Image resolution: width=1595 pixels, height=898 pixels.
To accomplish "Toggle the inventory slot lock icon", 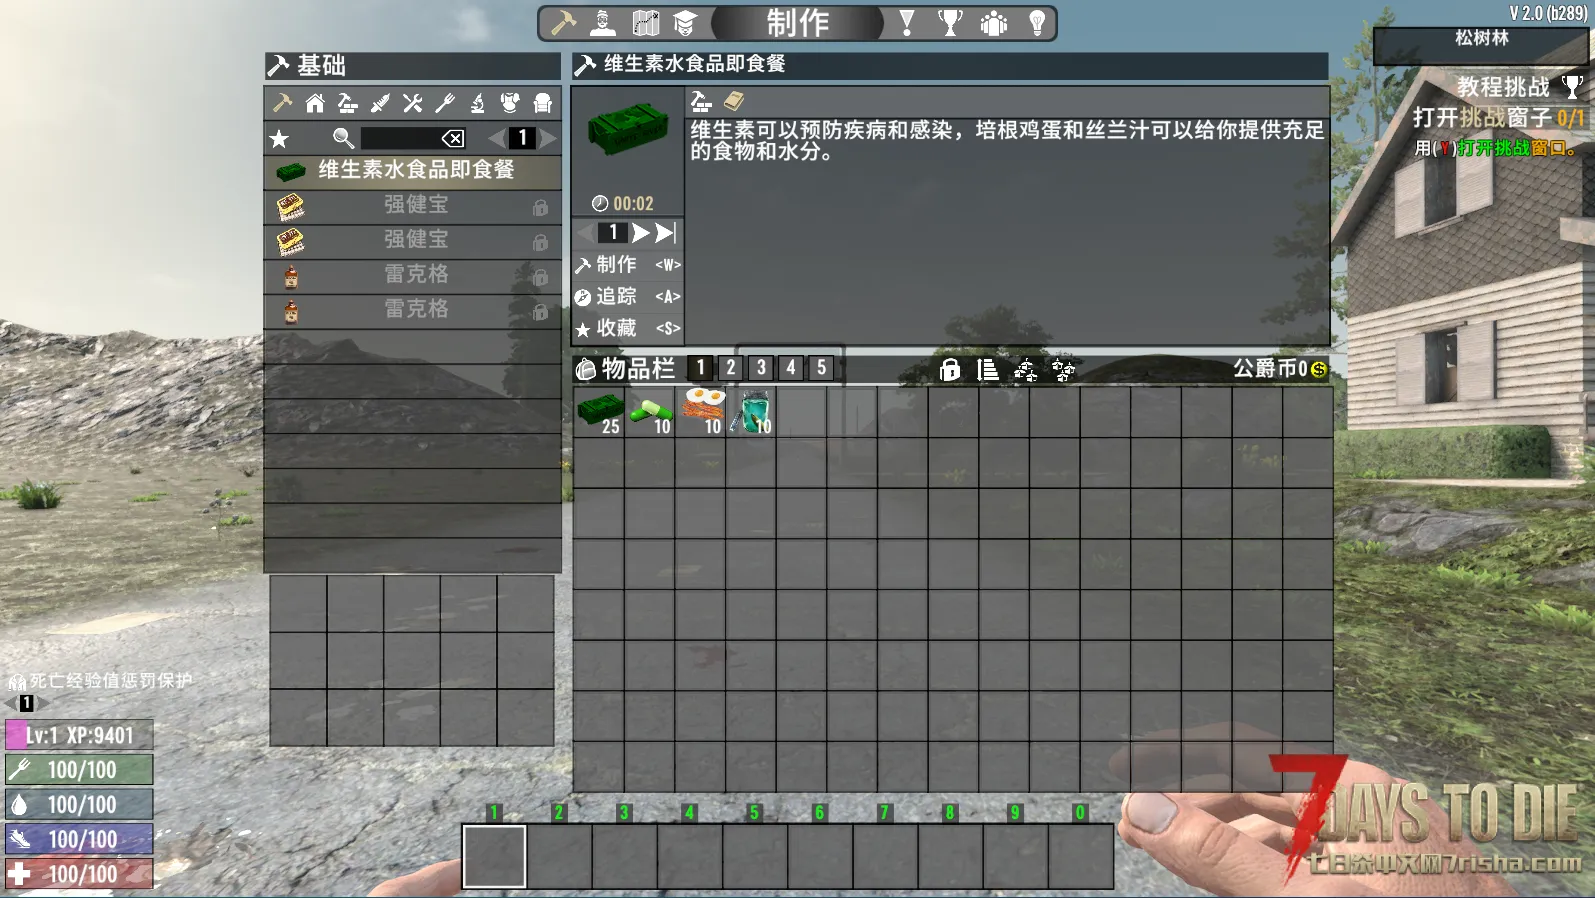I will 950,370.
